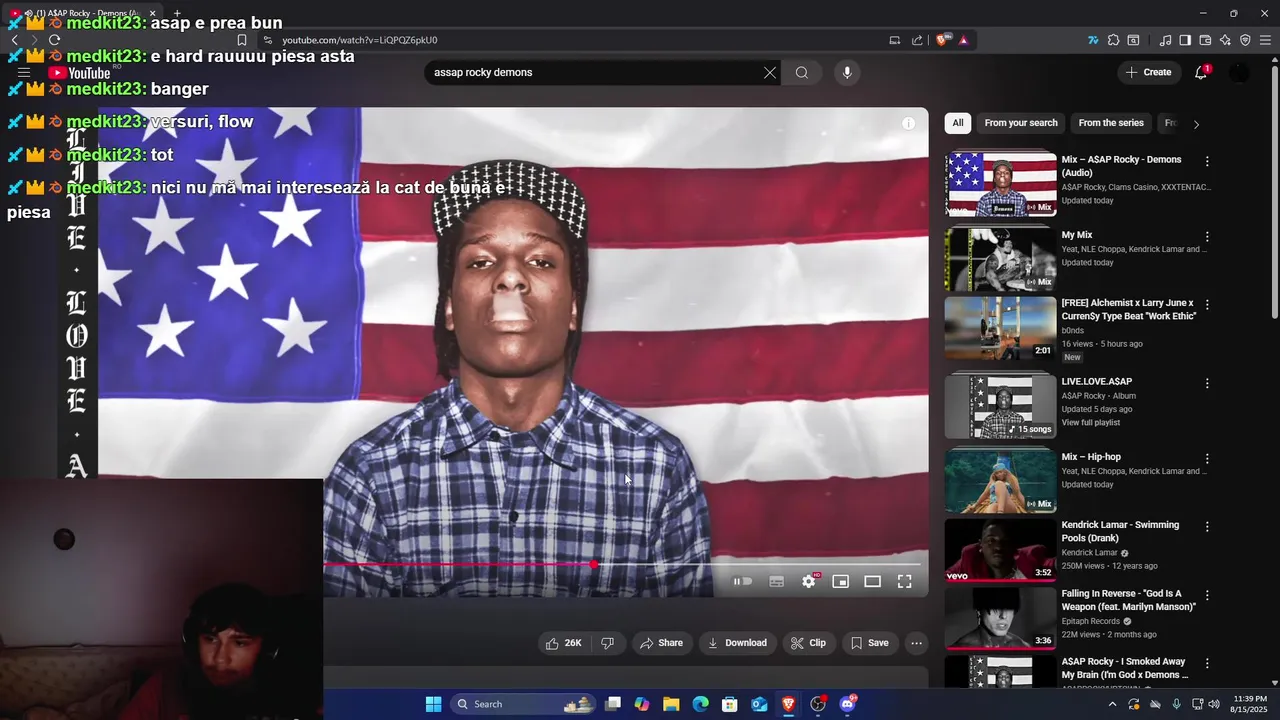Image resolution: width=1280 pixels, height=720 pixels.
Task: Open 'View full playlist' link
Action: tap(1091, 423)
